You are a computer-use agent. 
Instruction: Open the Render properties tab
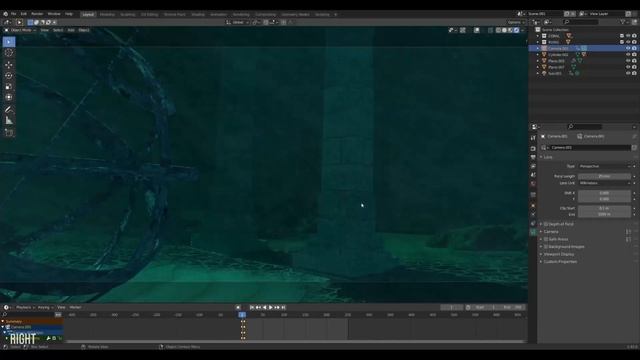(533, 149)
